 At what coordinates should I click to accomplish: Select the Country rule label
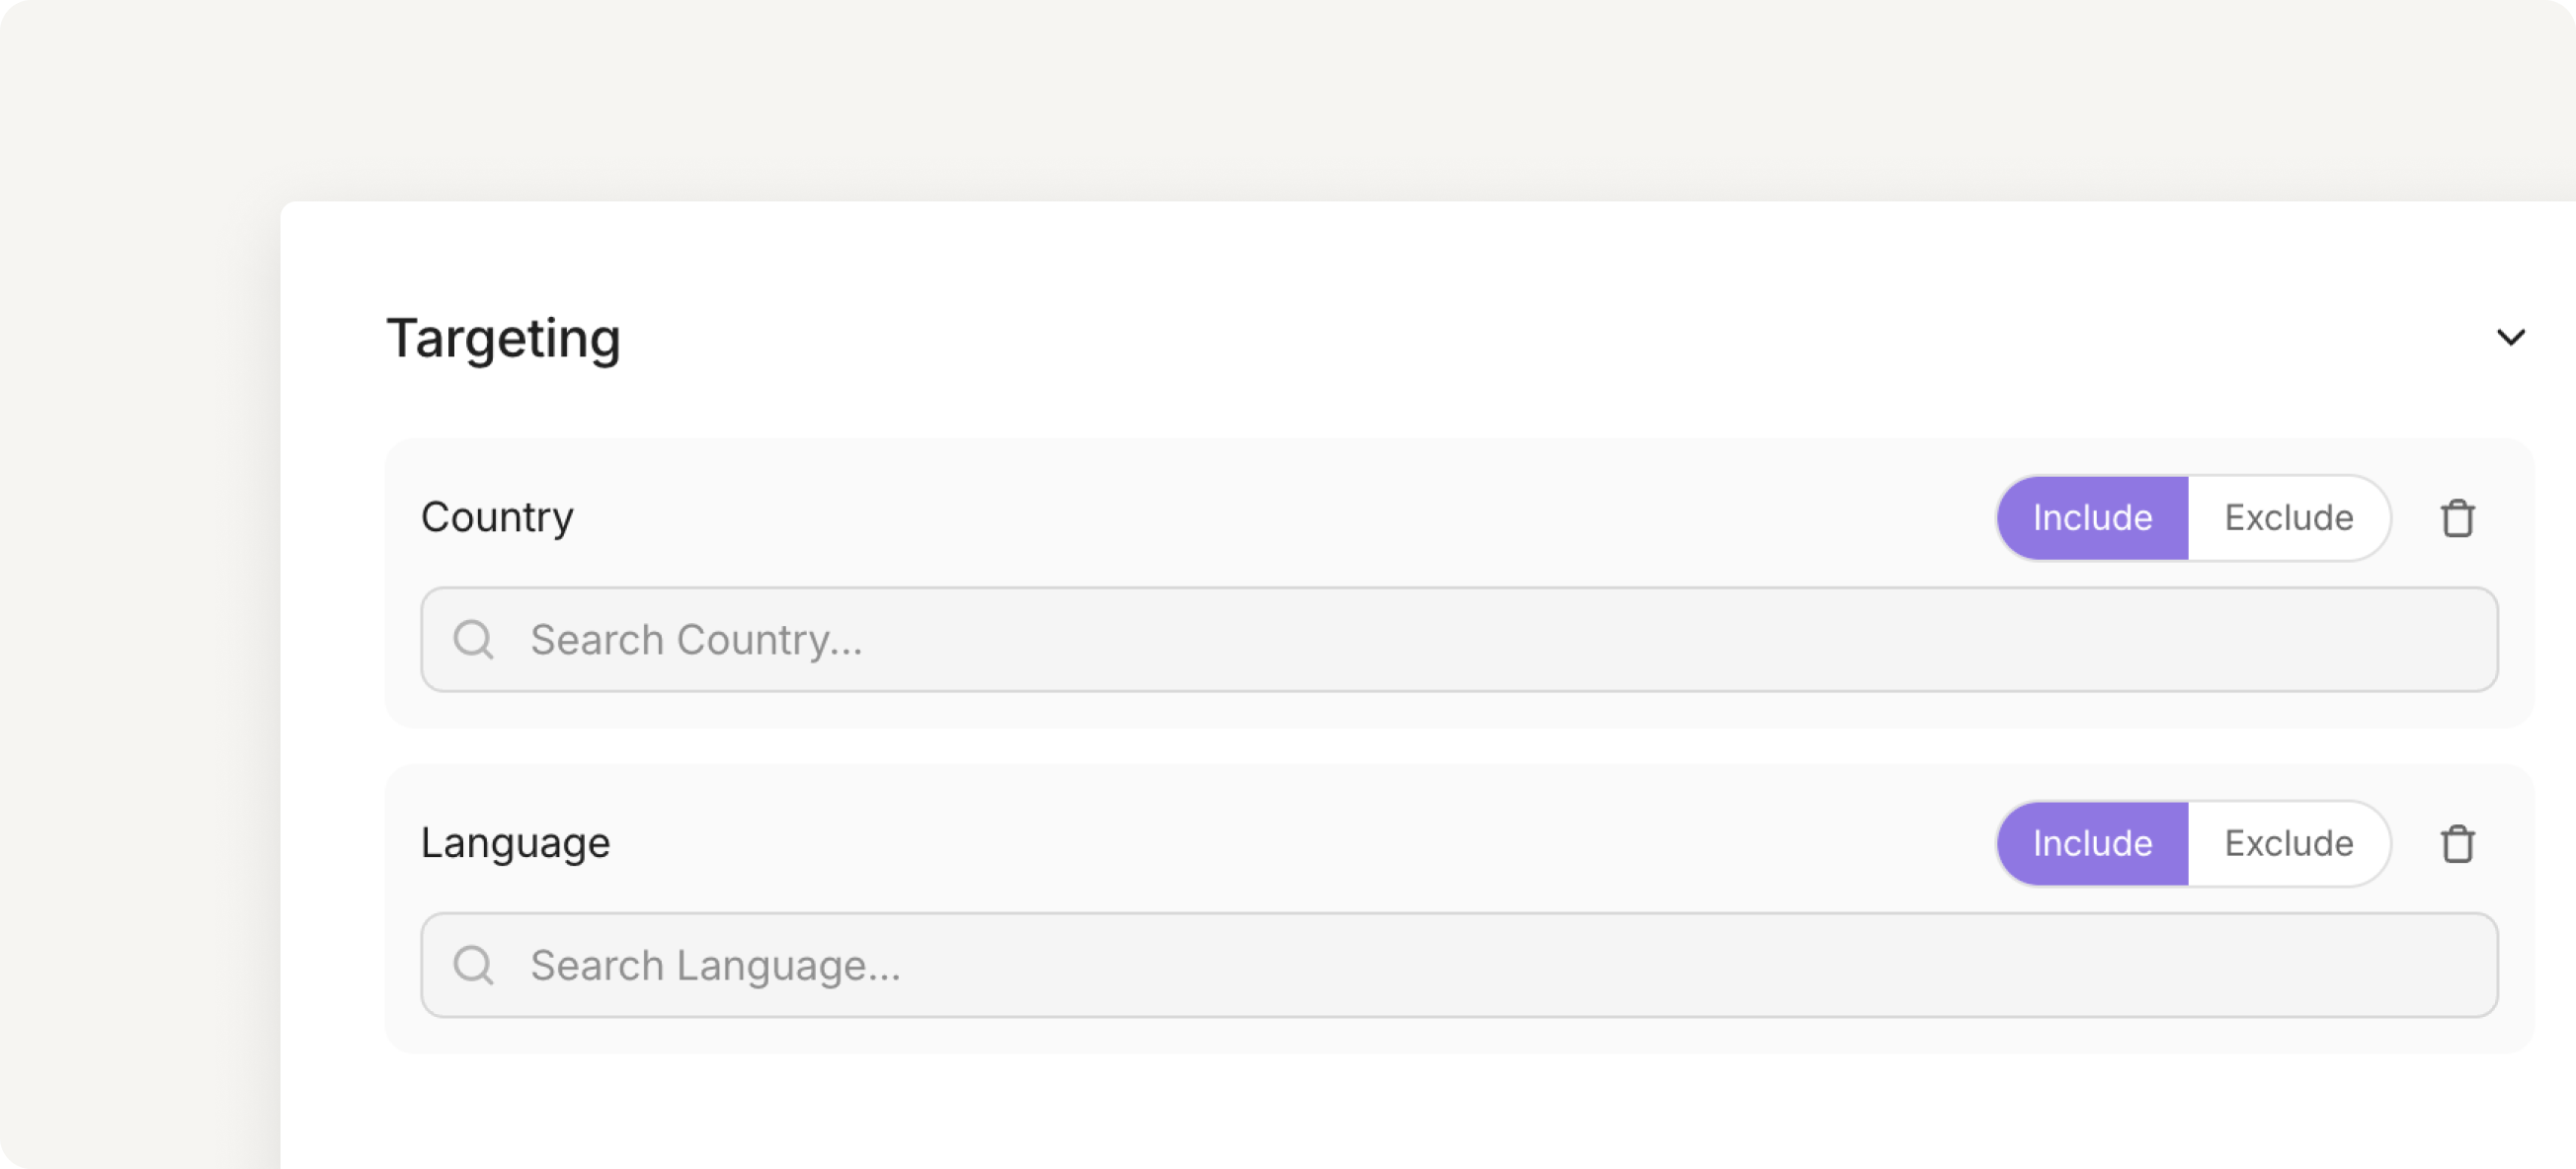click(497, 518)
